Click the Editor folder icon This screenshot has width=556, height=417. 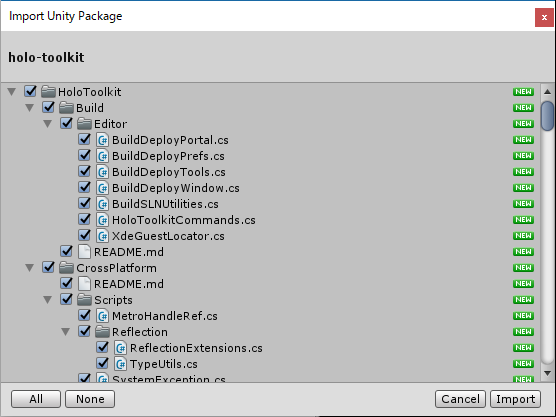click(x=84, y=123)
